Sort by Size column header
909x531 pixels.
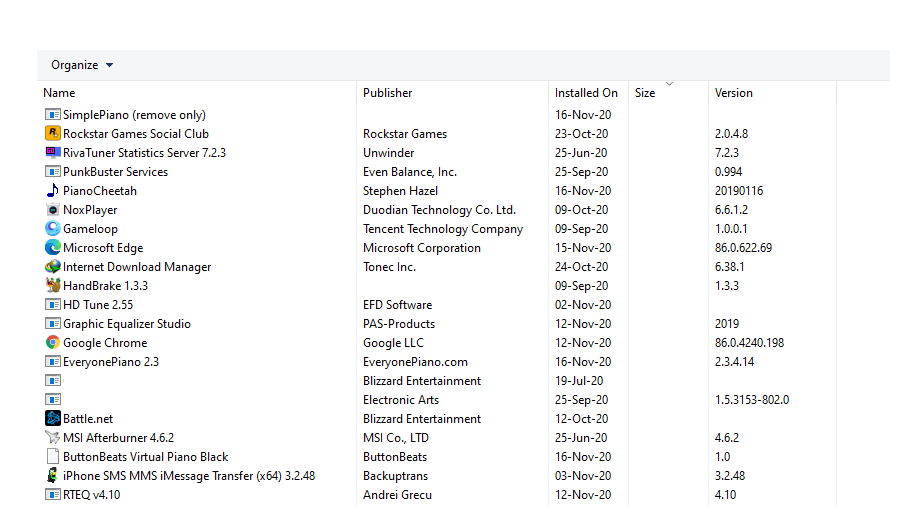(x=645, y=93)
